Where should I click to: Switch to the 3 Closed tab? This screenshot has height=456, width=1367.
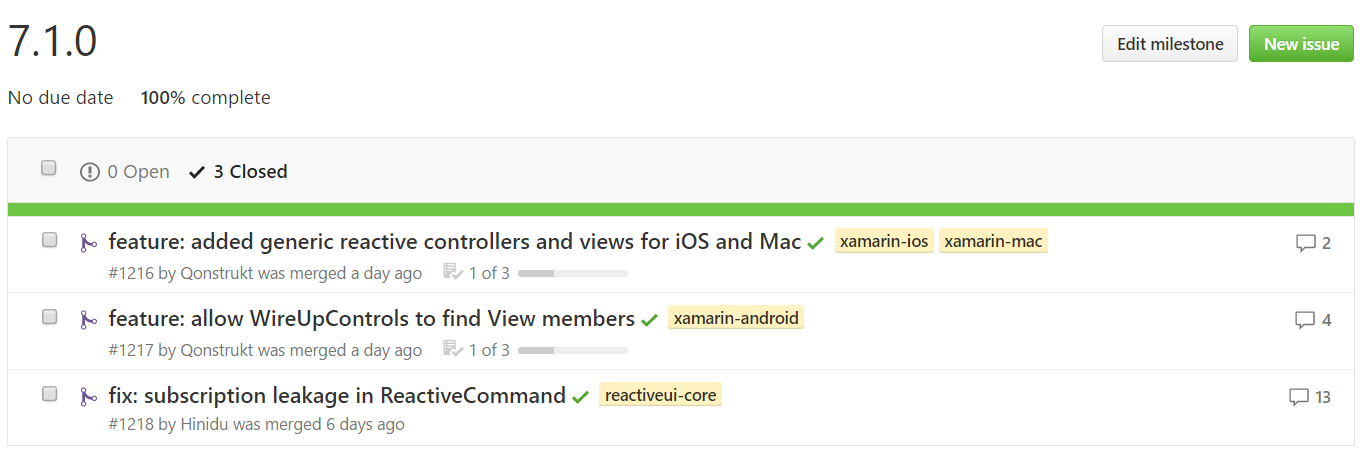pyautogui.click(x=239, y=172)
